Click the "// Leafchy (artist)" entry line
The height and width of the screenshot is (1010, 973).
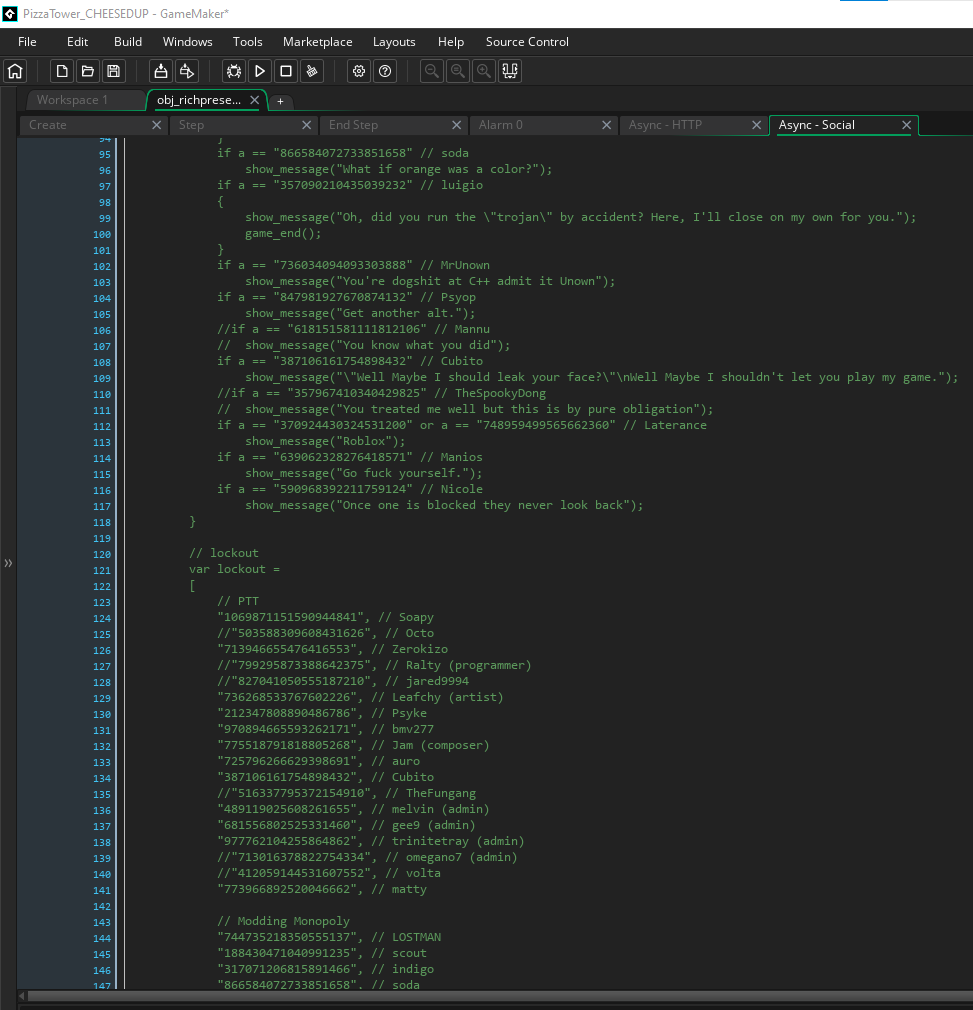tap(361, 697)
